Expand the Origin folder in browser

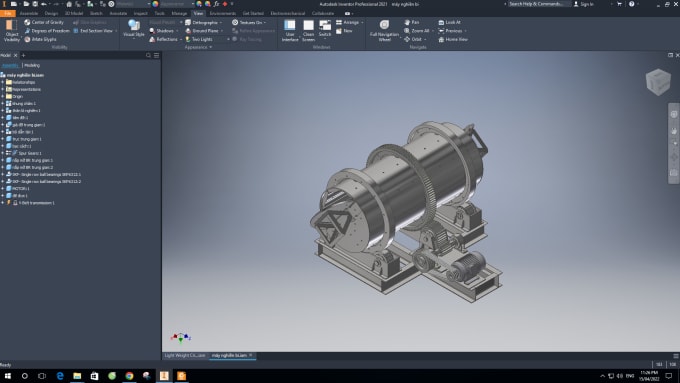pos(3,96)
